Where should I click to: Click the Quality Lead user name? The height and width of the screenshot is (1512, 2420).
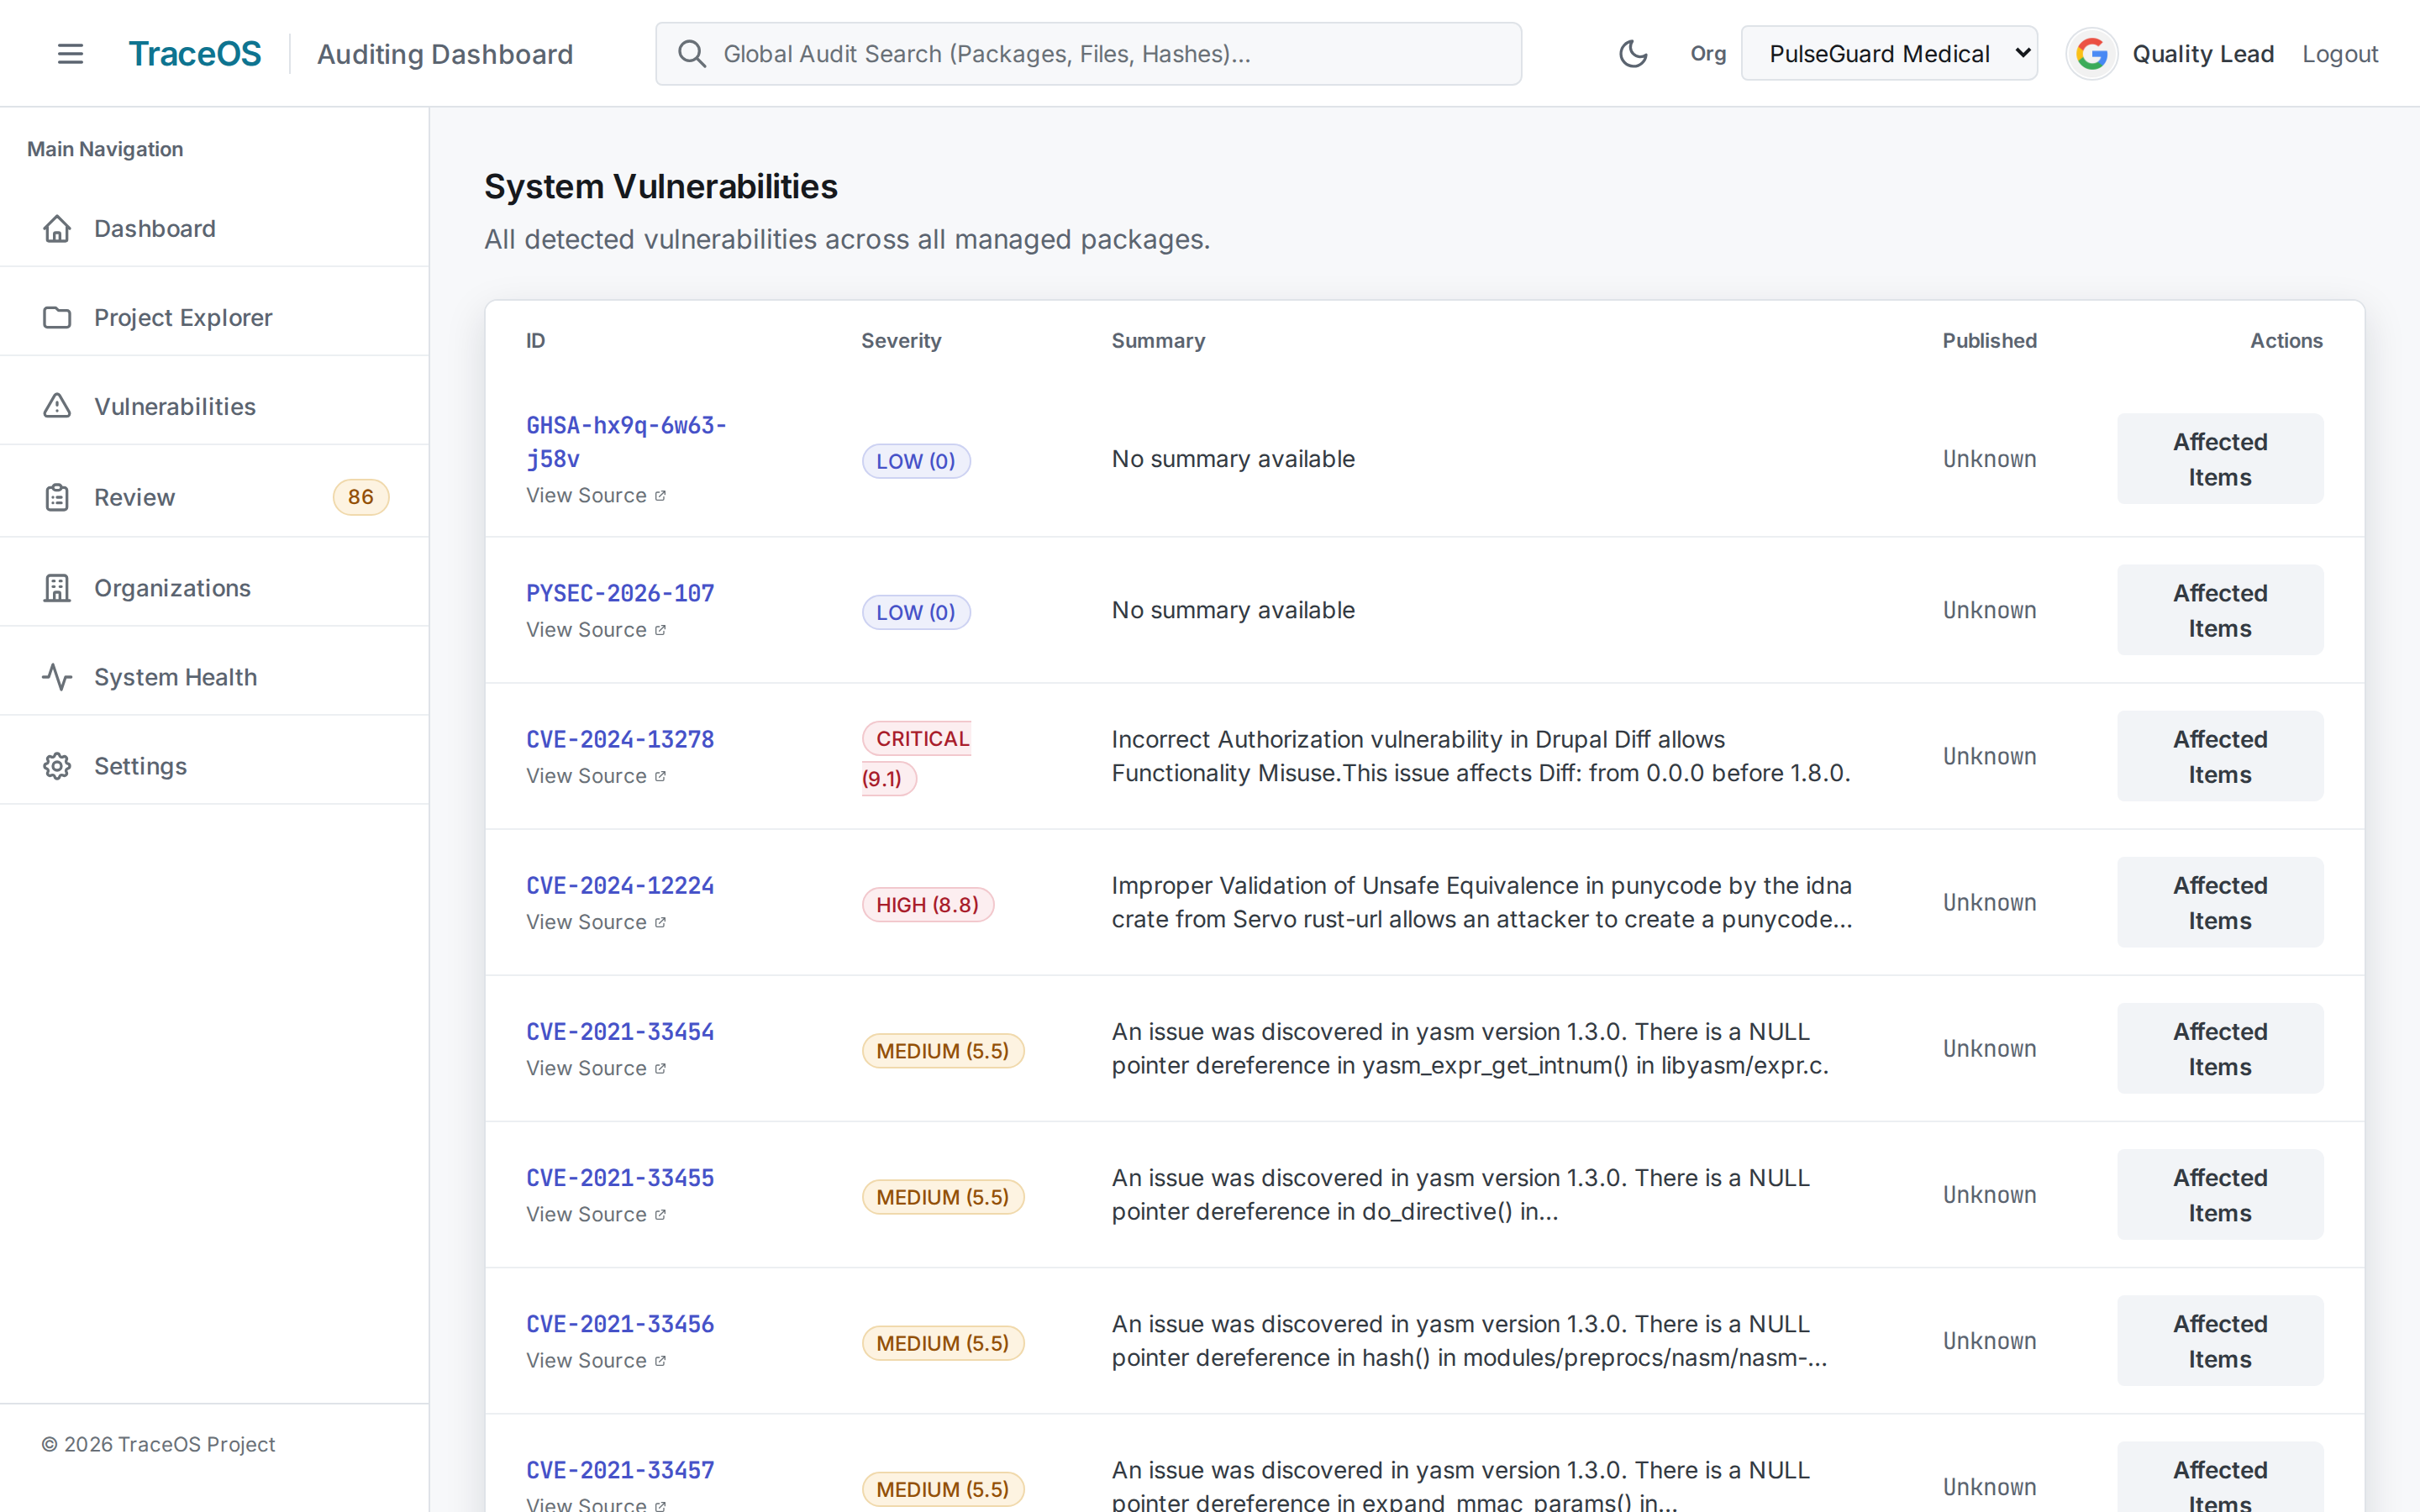pos(2203,54)
